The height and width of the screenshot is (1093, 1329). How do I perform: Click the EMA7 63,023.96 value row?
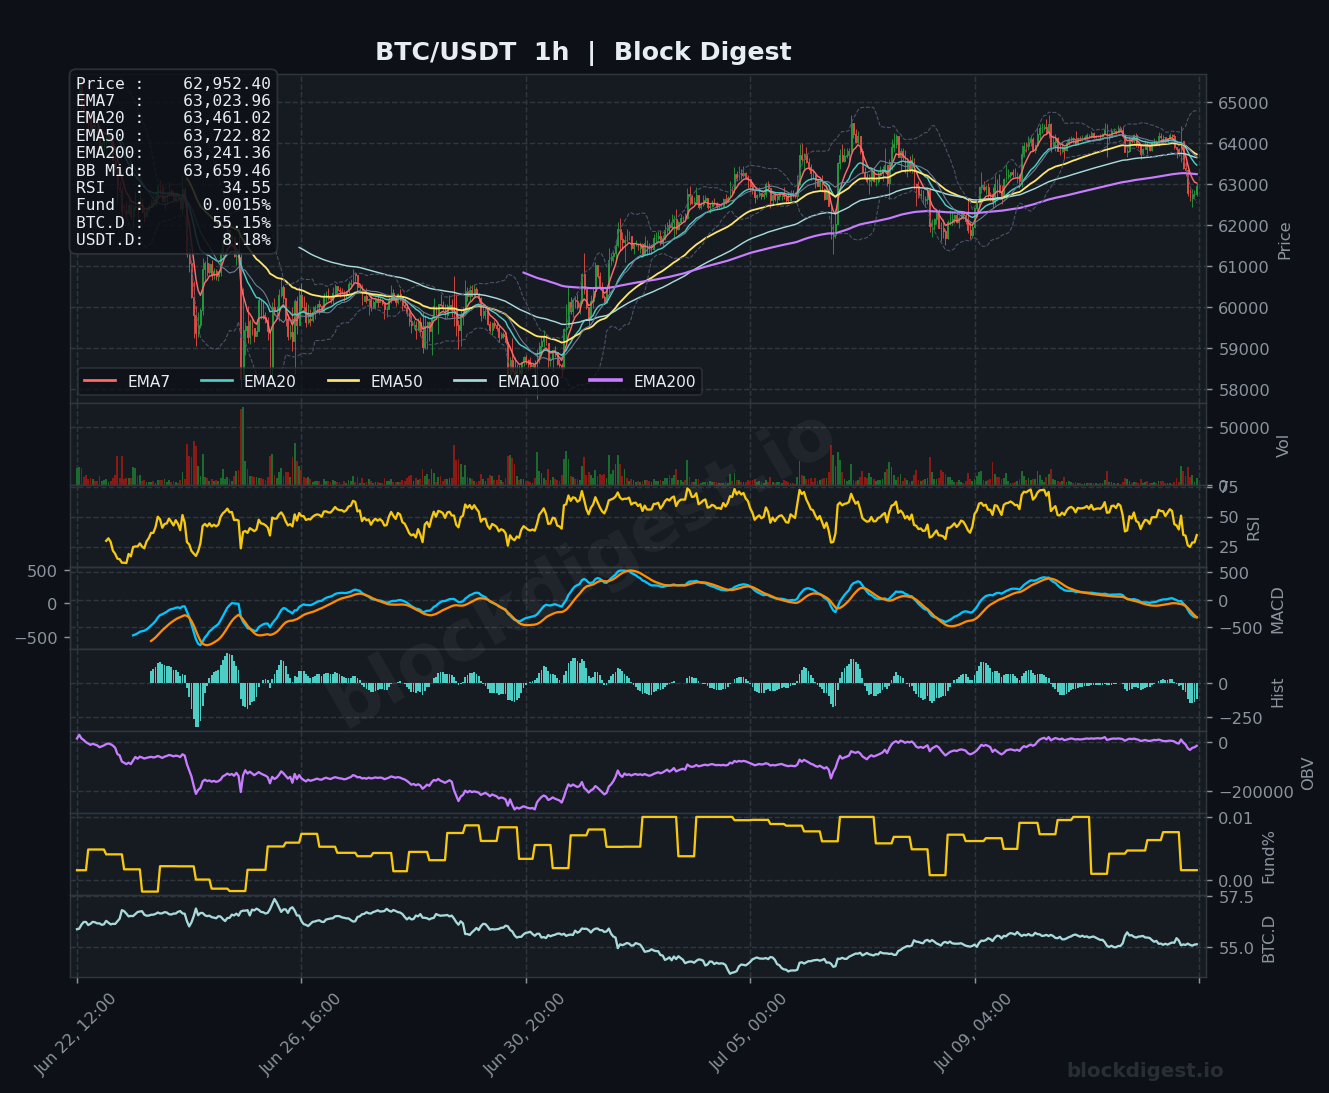173,101
